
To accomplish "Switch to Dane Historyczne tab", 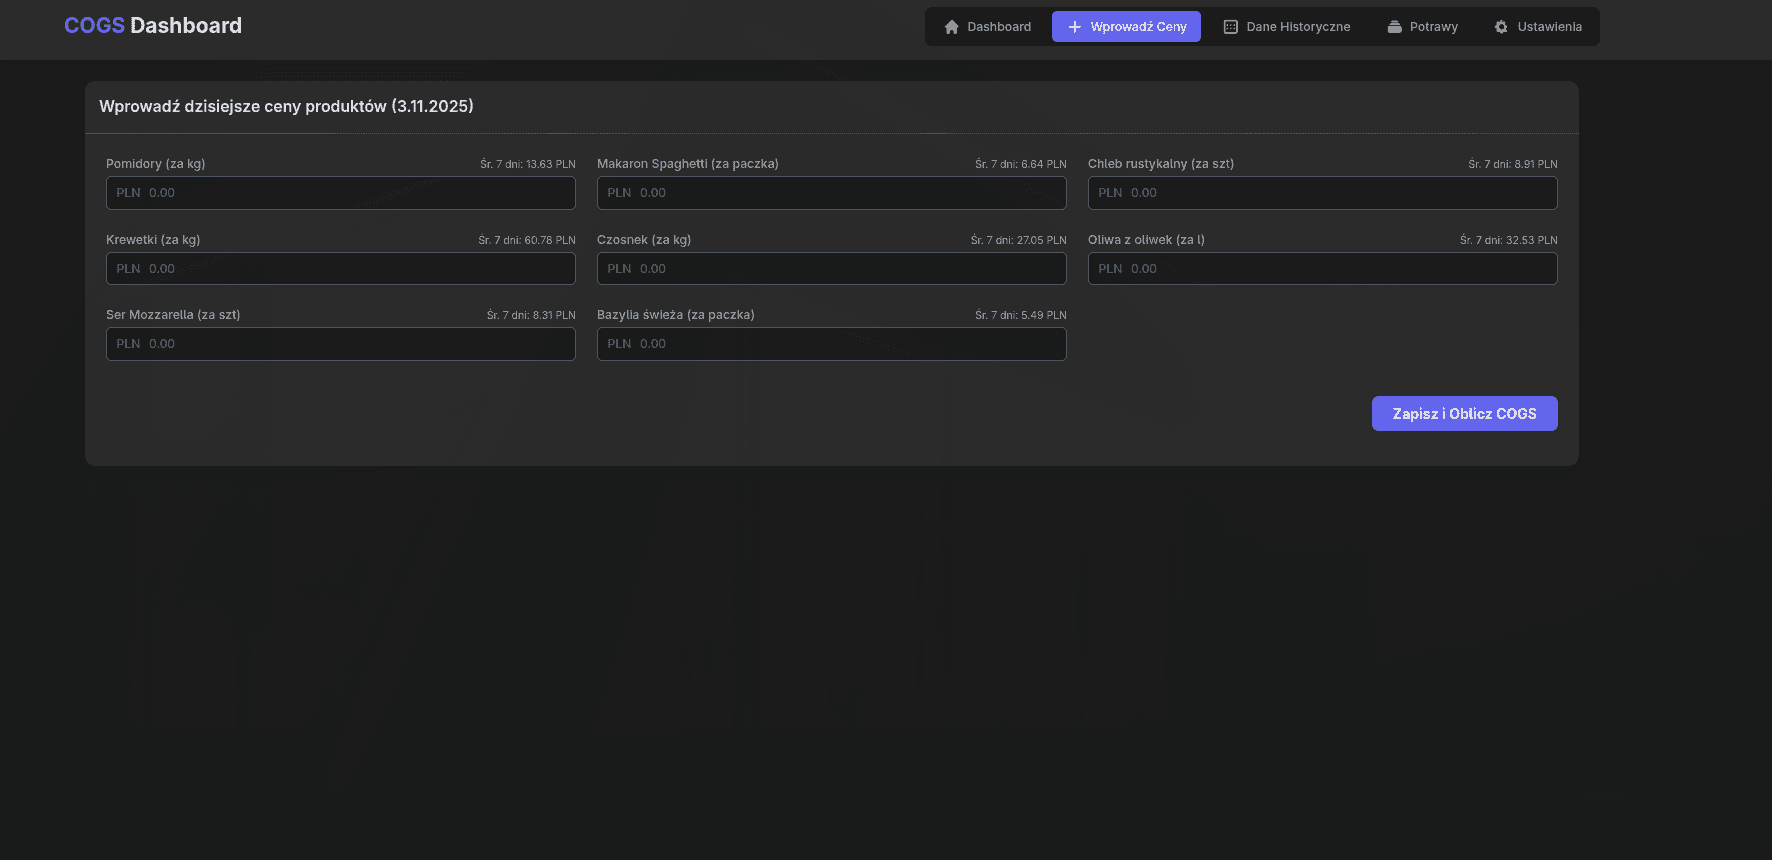I will point(1286,27).
